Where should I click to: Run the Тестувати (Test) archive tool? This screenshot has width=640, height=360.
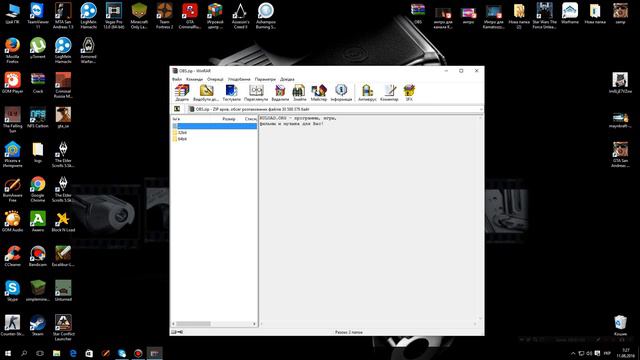[x=231, y=93]
